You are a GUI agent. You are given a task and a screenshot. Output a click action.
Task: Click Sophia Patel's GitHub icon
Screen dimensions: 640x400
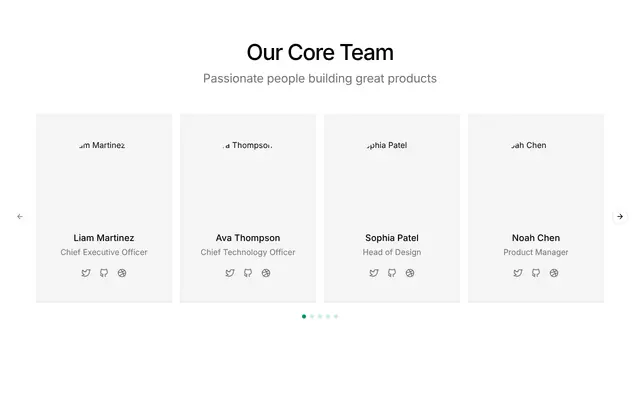[x=392, y=273]
